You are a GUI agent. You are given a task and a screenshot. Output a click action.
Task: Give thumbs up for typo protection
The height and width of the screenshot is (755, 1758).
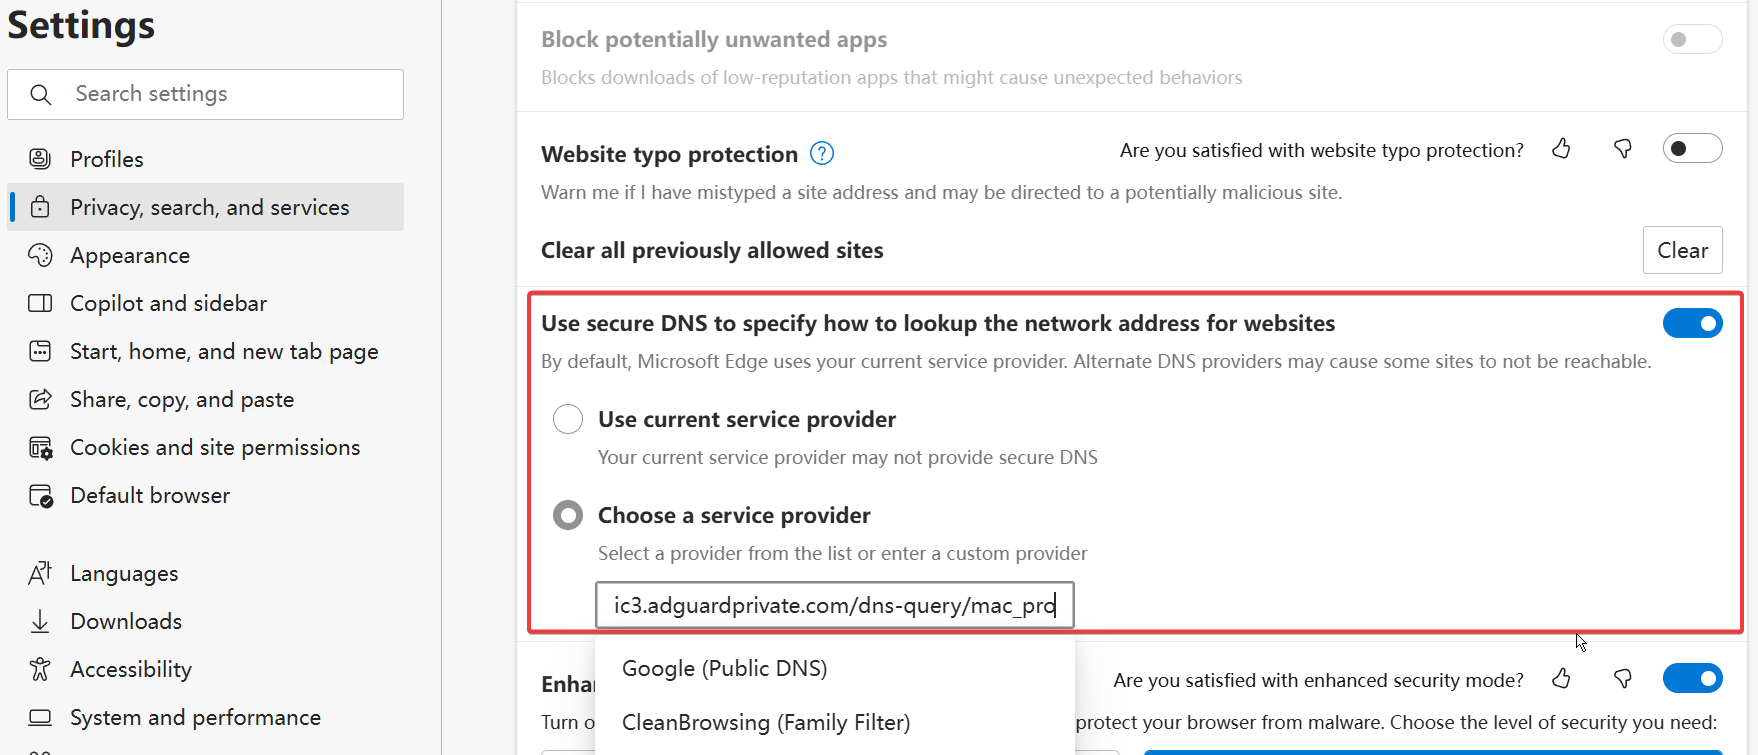pyautogui.click(x=1561, y=149)
